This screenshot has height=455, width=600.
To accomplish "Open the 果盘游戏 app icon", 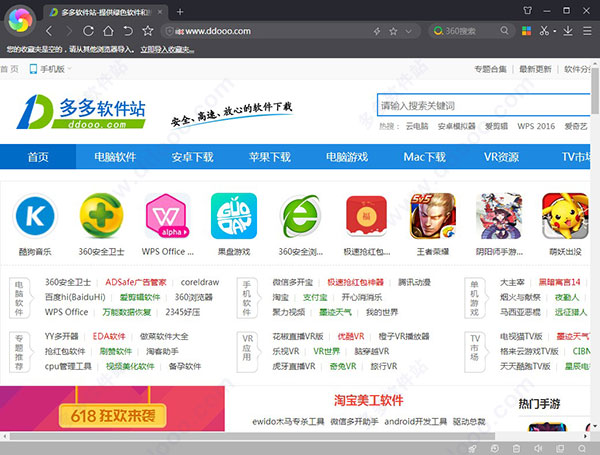I will [x=234, y=216].
